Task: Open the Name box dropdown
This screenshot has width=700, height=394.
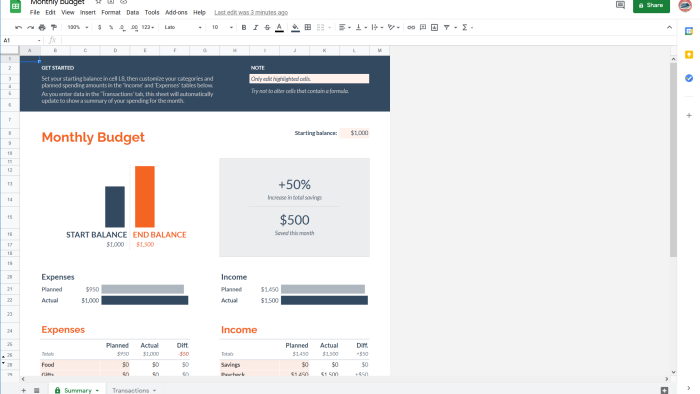Action: point(39,41)
